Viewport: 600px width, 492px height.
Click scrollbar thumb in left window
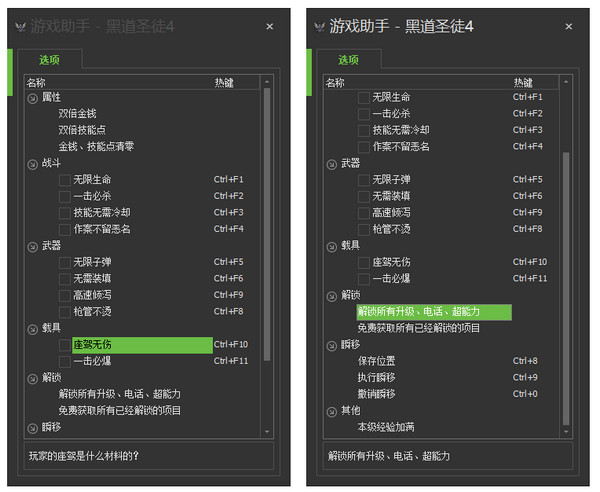pos(267,224)
